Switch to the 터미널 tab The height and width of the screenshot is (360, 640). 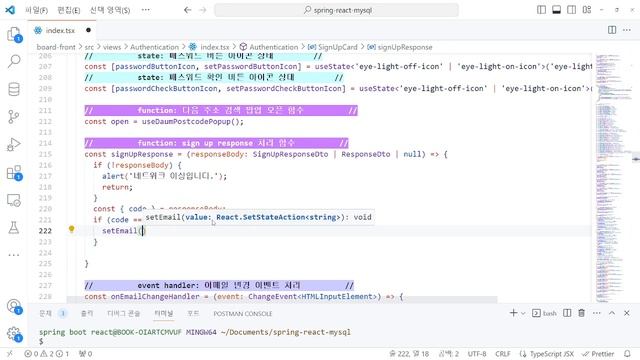(164, 313)
